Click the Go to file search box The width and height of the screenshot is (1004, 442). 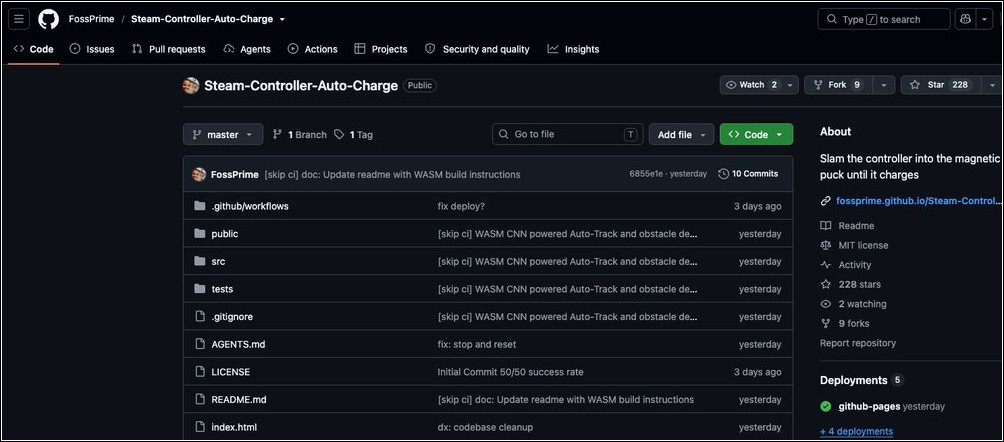coord(567,134)
